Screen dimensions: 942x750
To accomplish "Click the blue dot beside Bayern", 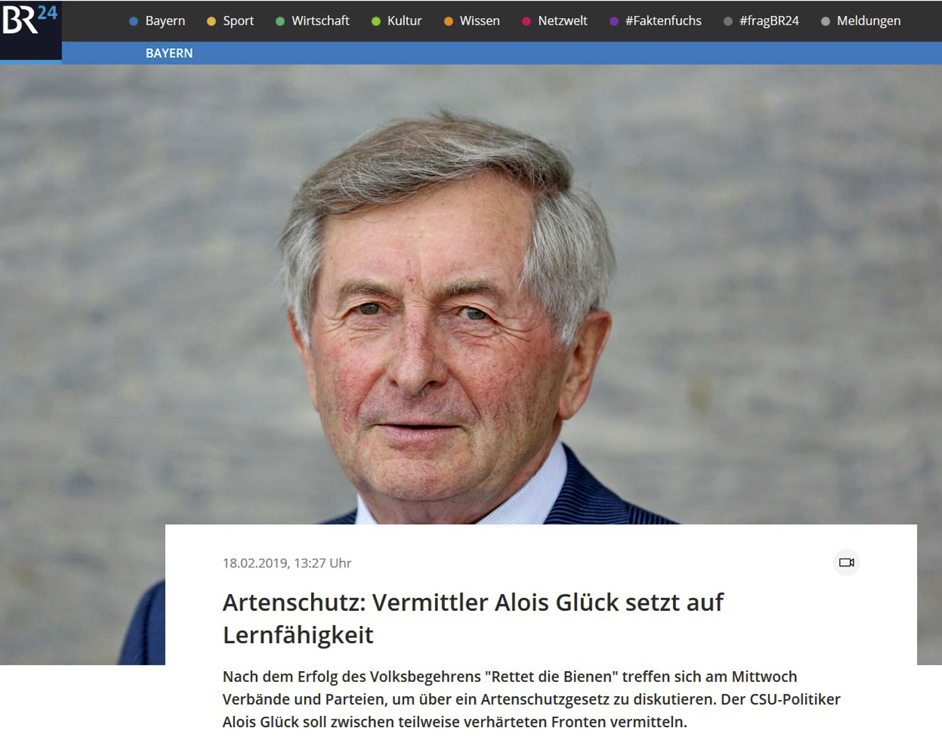I will point(133,21).
